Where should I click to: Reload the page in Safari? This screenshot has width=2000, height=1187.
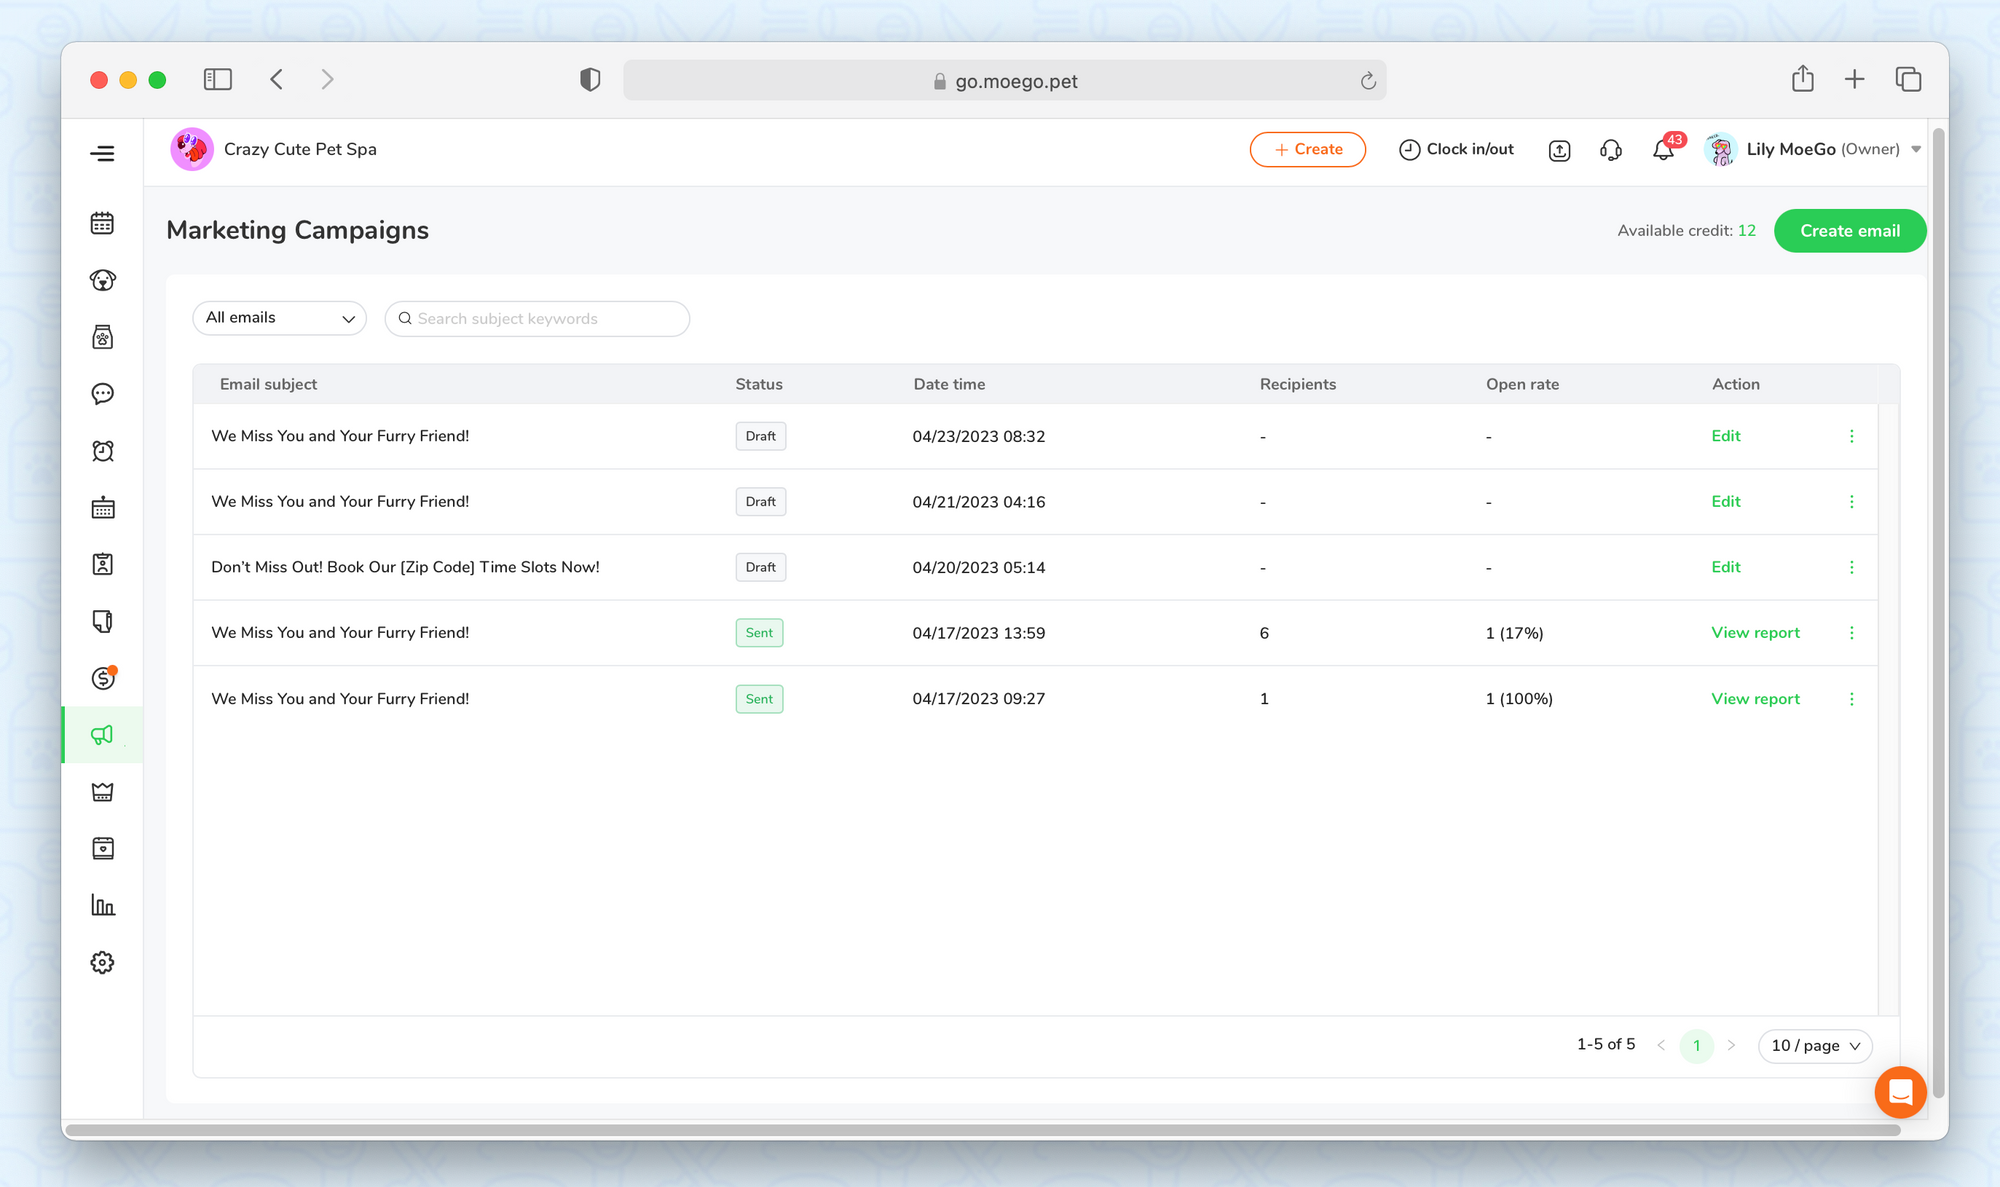click(x=1368, y=81)
